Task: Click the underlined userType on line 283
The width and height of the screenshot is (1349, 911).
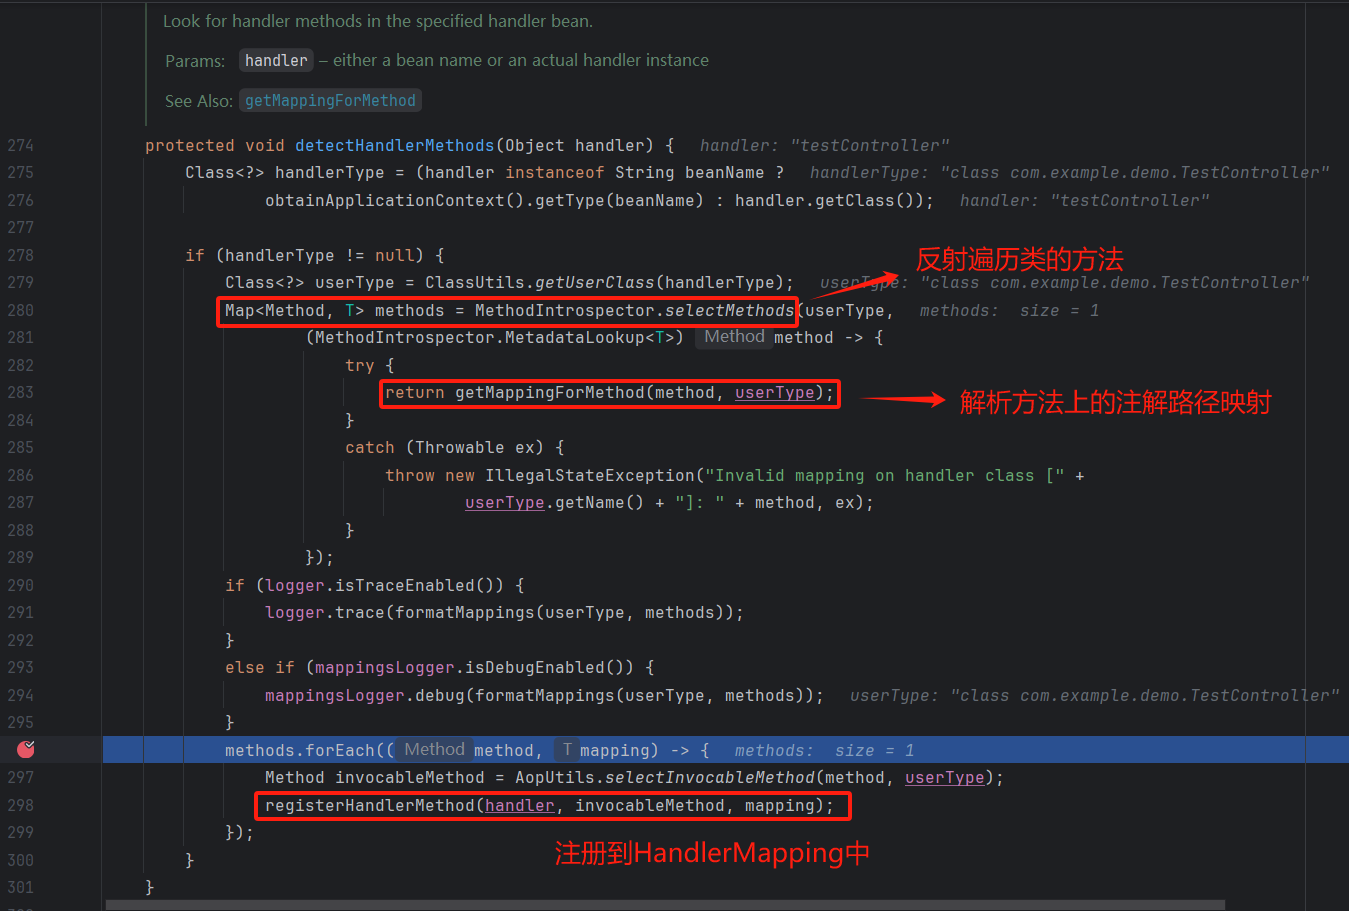Action: 774,393
